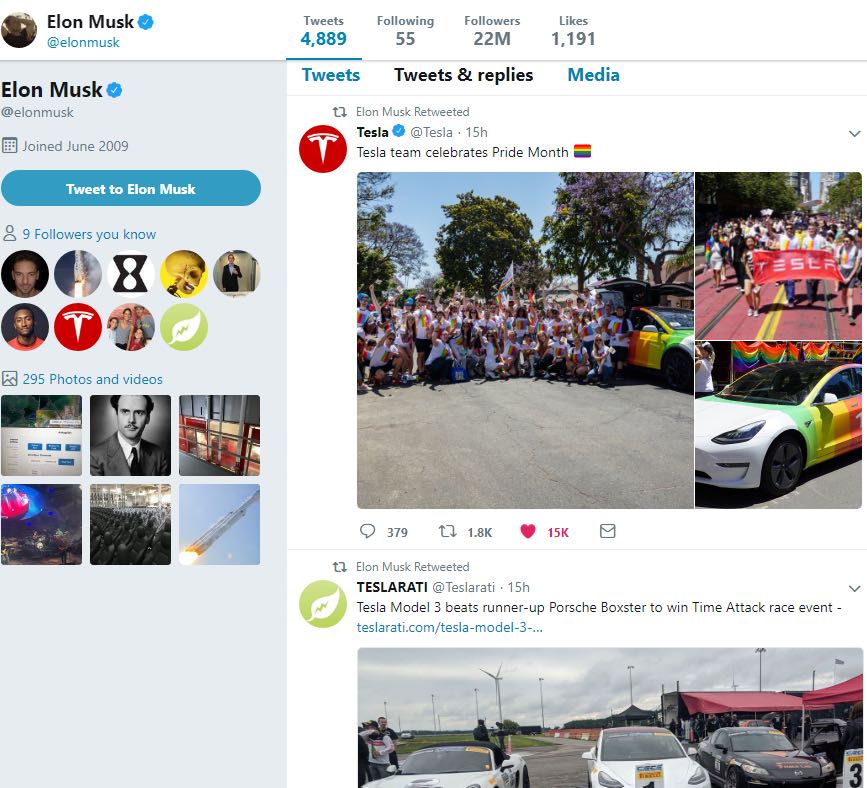Open the rainbow Tesla car photo in the tweet

coord(778,425)
